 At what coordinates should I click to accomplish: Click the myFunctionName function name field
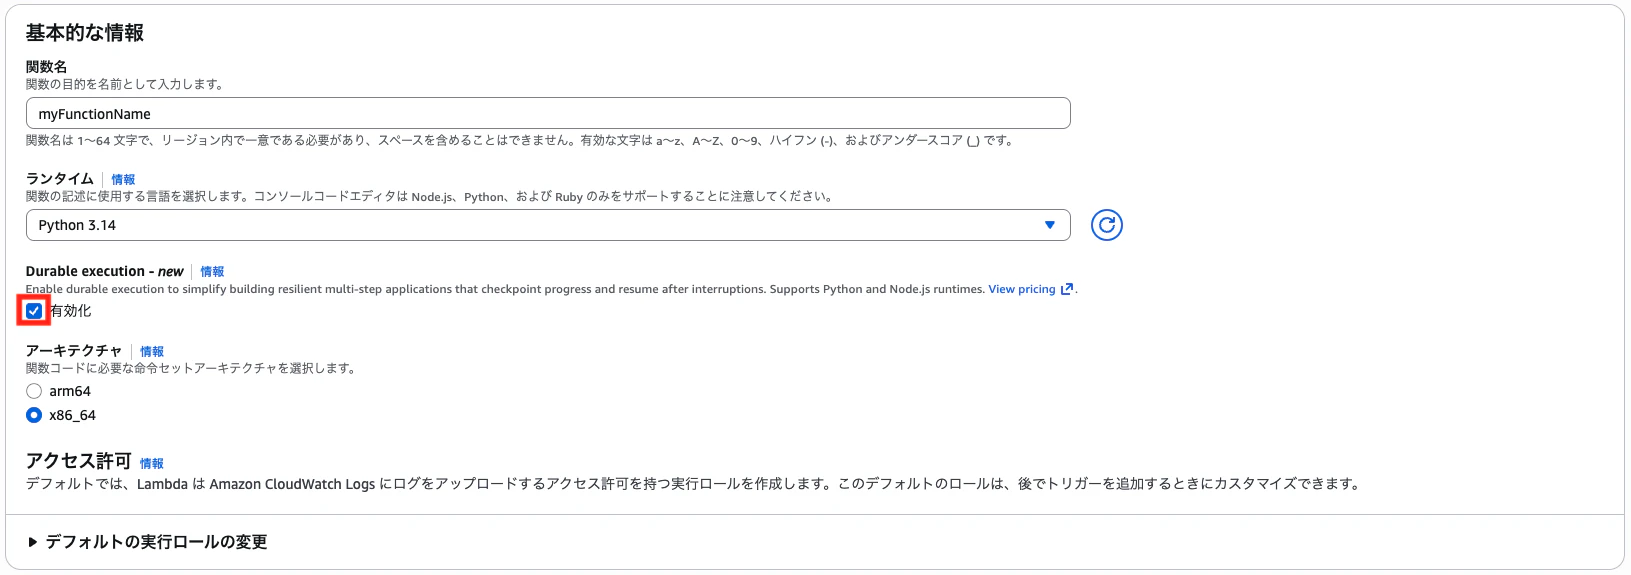coord(548,113)
